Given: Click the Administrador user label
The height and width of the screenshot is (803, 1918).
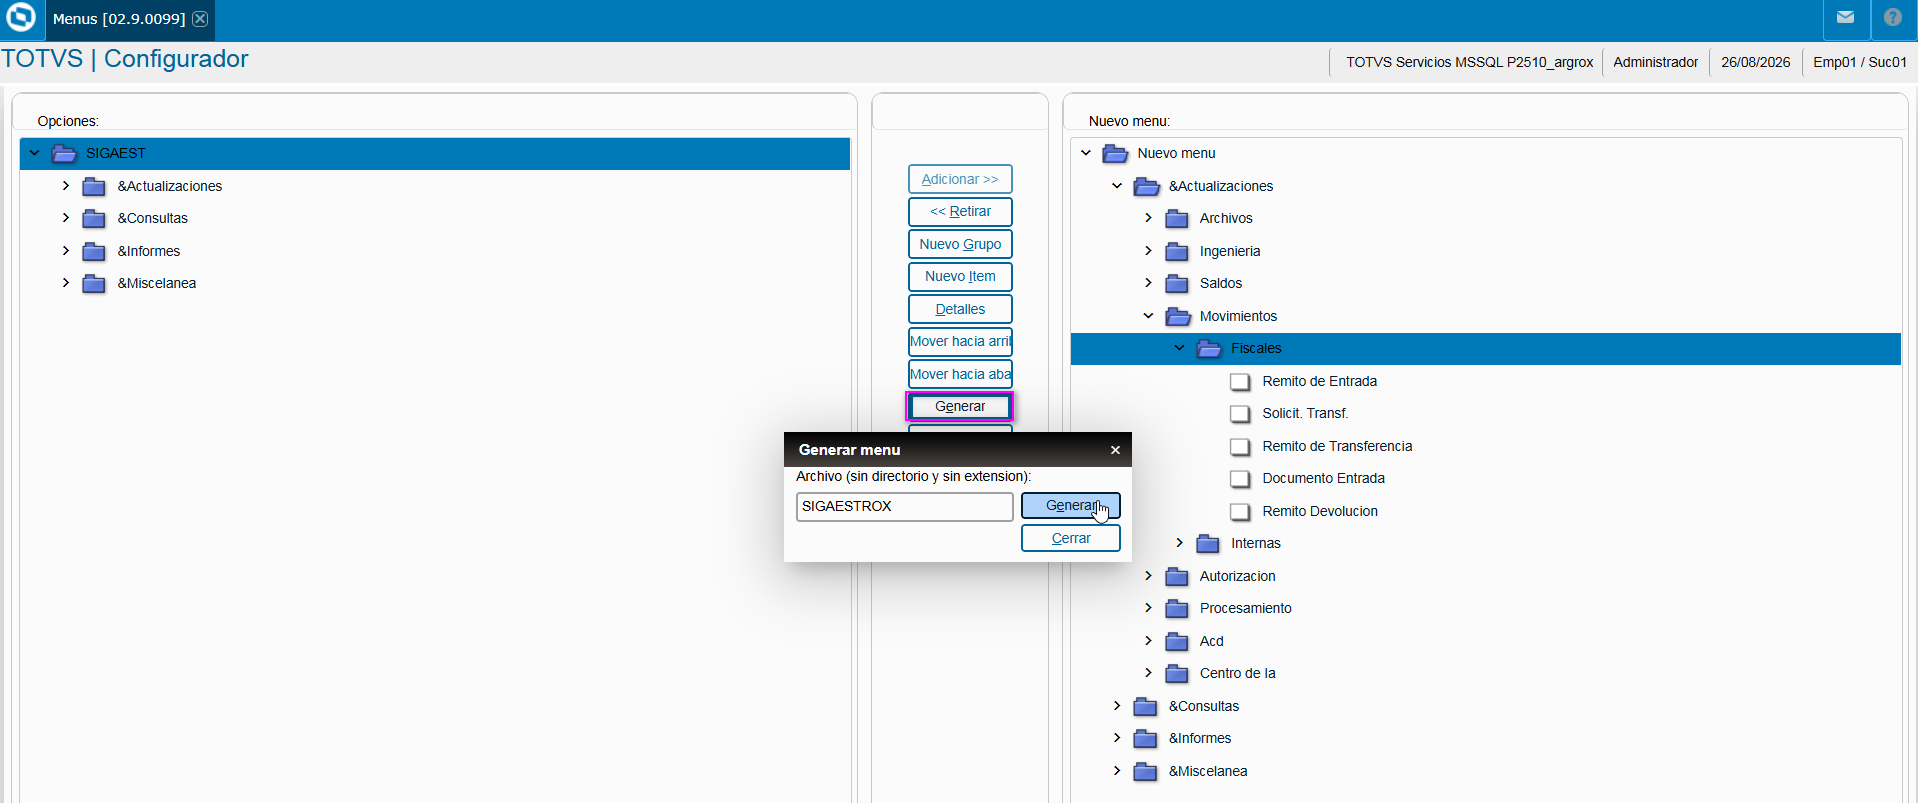Looking at the screenshot, I should point(1655,62).
